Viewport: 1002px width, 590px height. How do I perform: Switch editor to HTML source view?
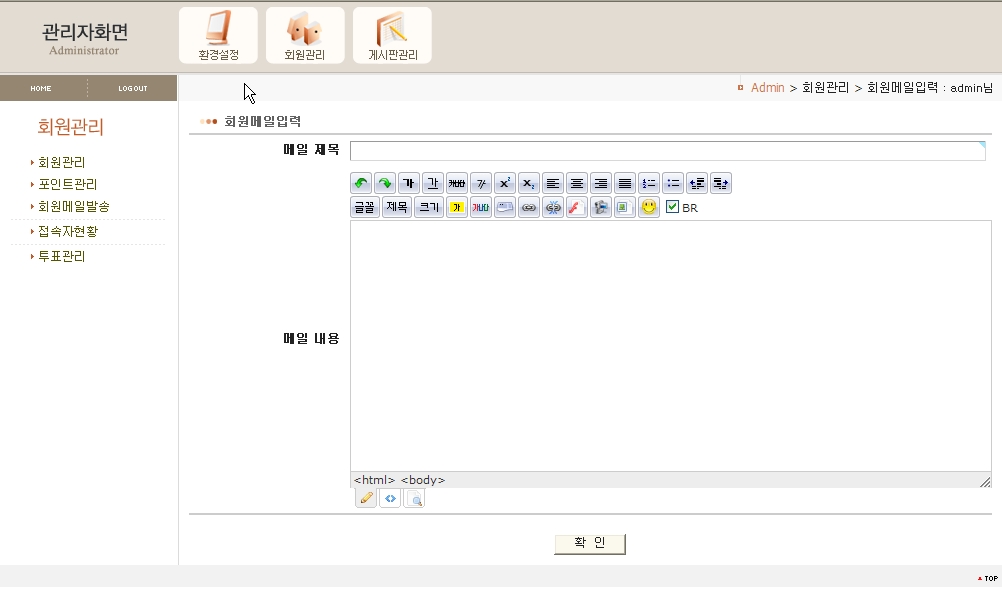coord(390,498)
